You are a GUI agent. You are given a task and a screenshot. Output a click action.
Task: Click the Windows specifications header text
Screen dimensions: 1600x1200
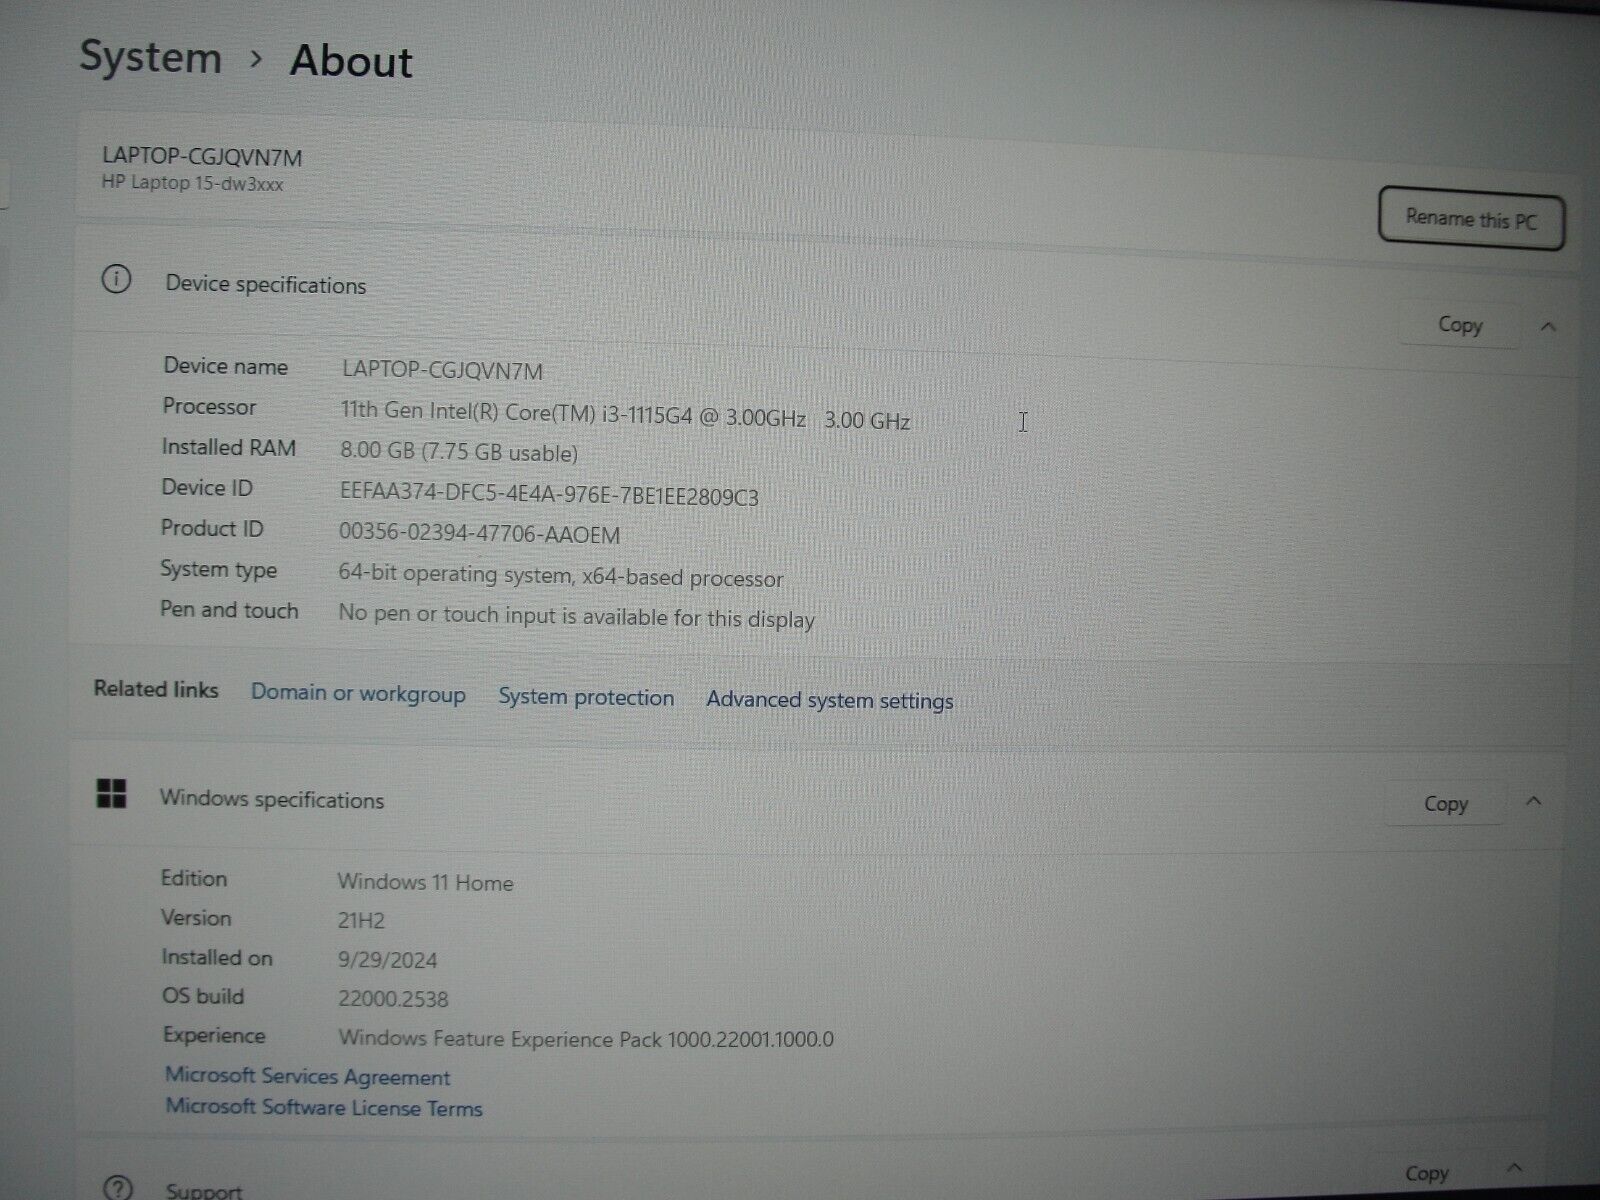click(271, 799)
